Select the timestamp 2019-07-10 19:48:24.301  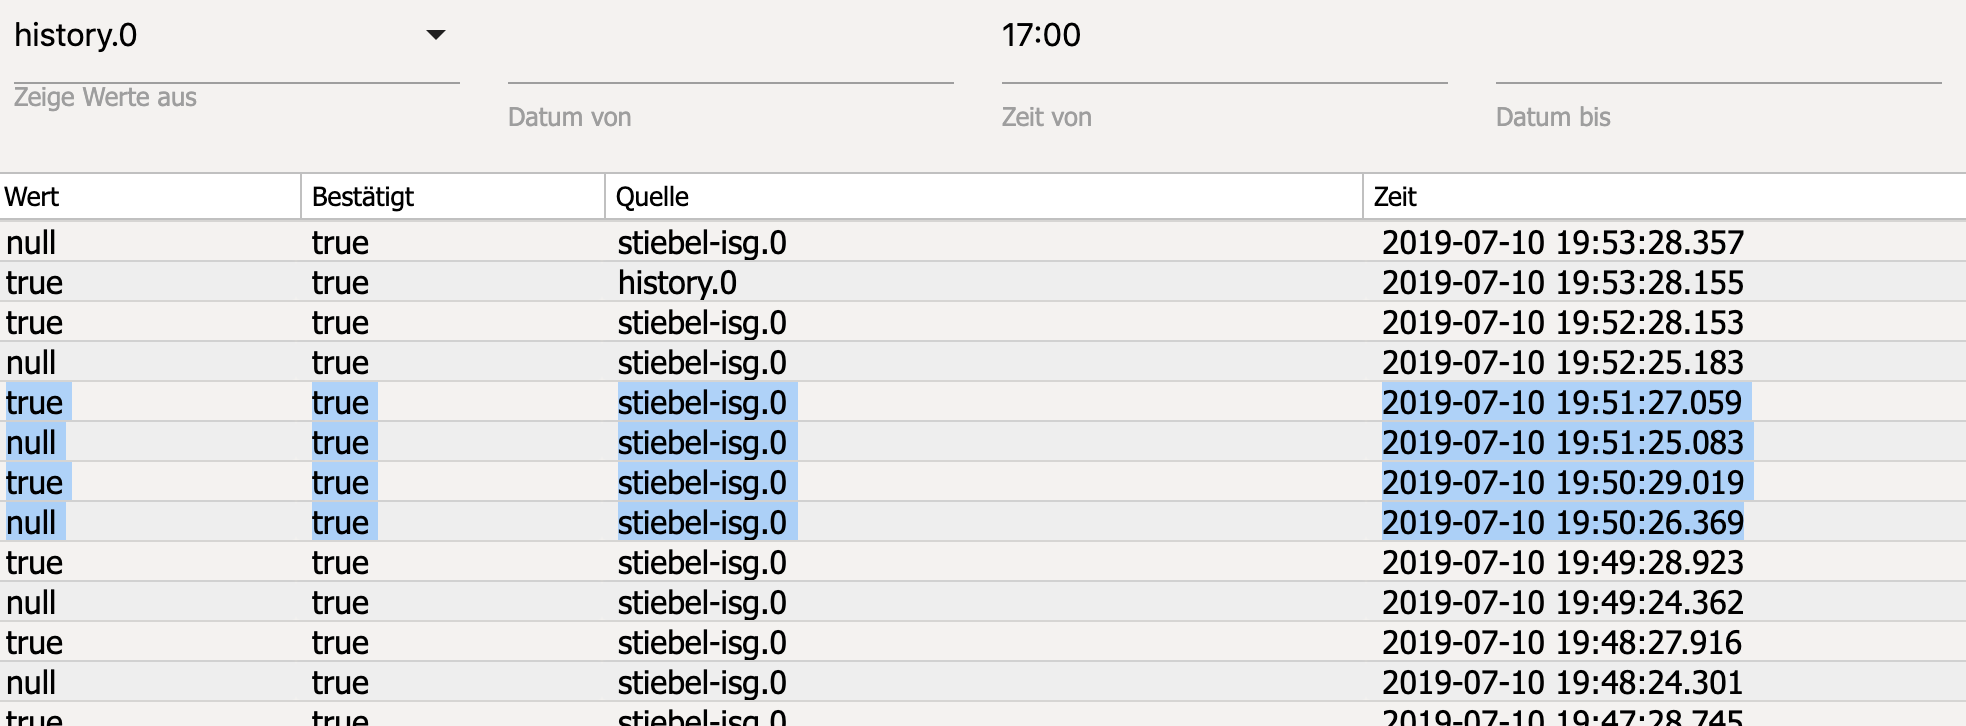pyautogui.click(x=1562, y=683)
